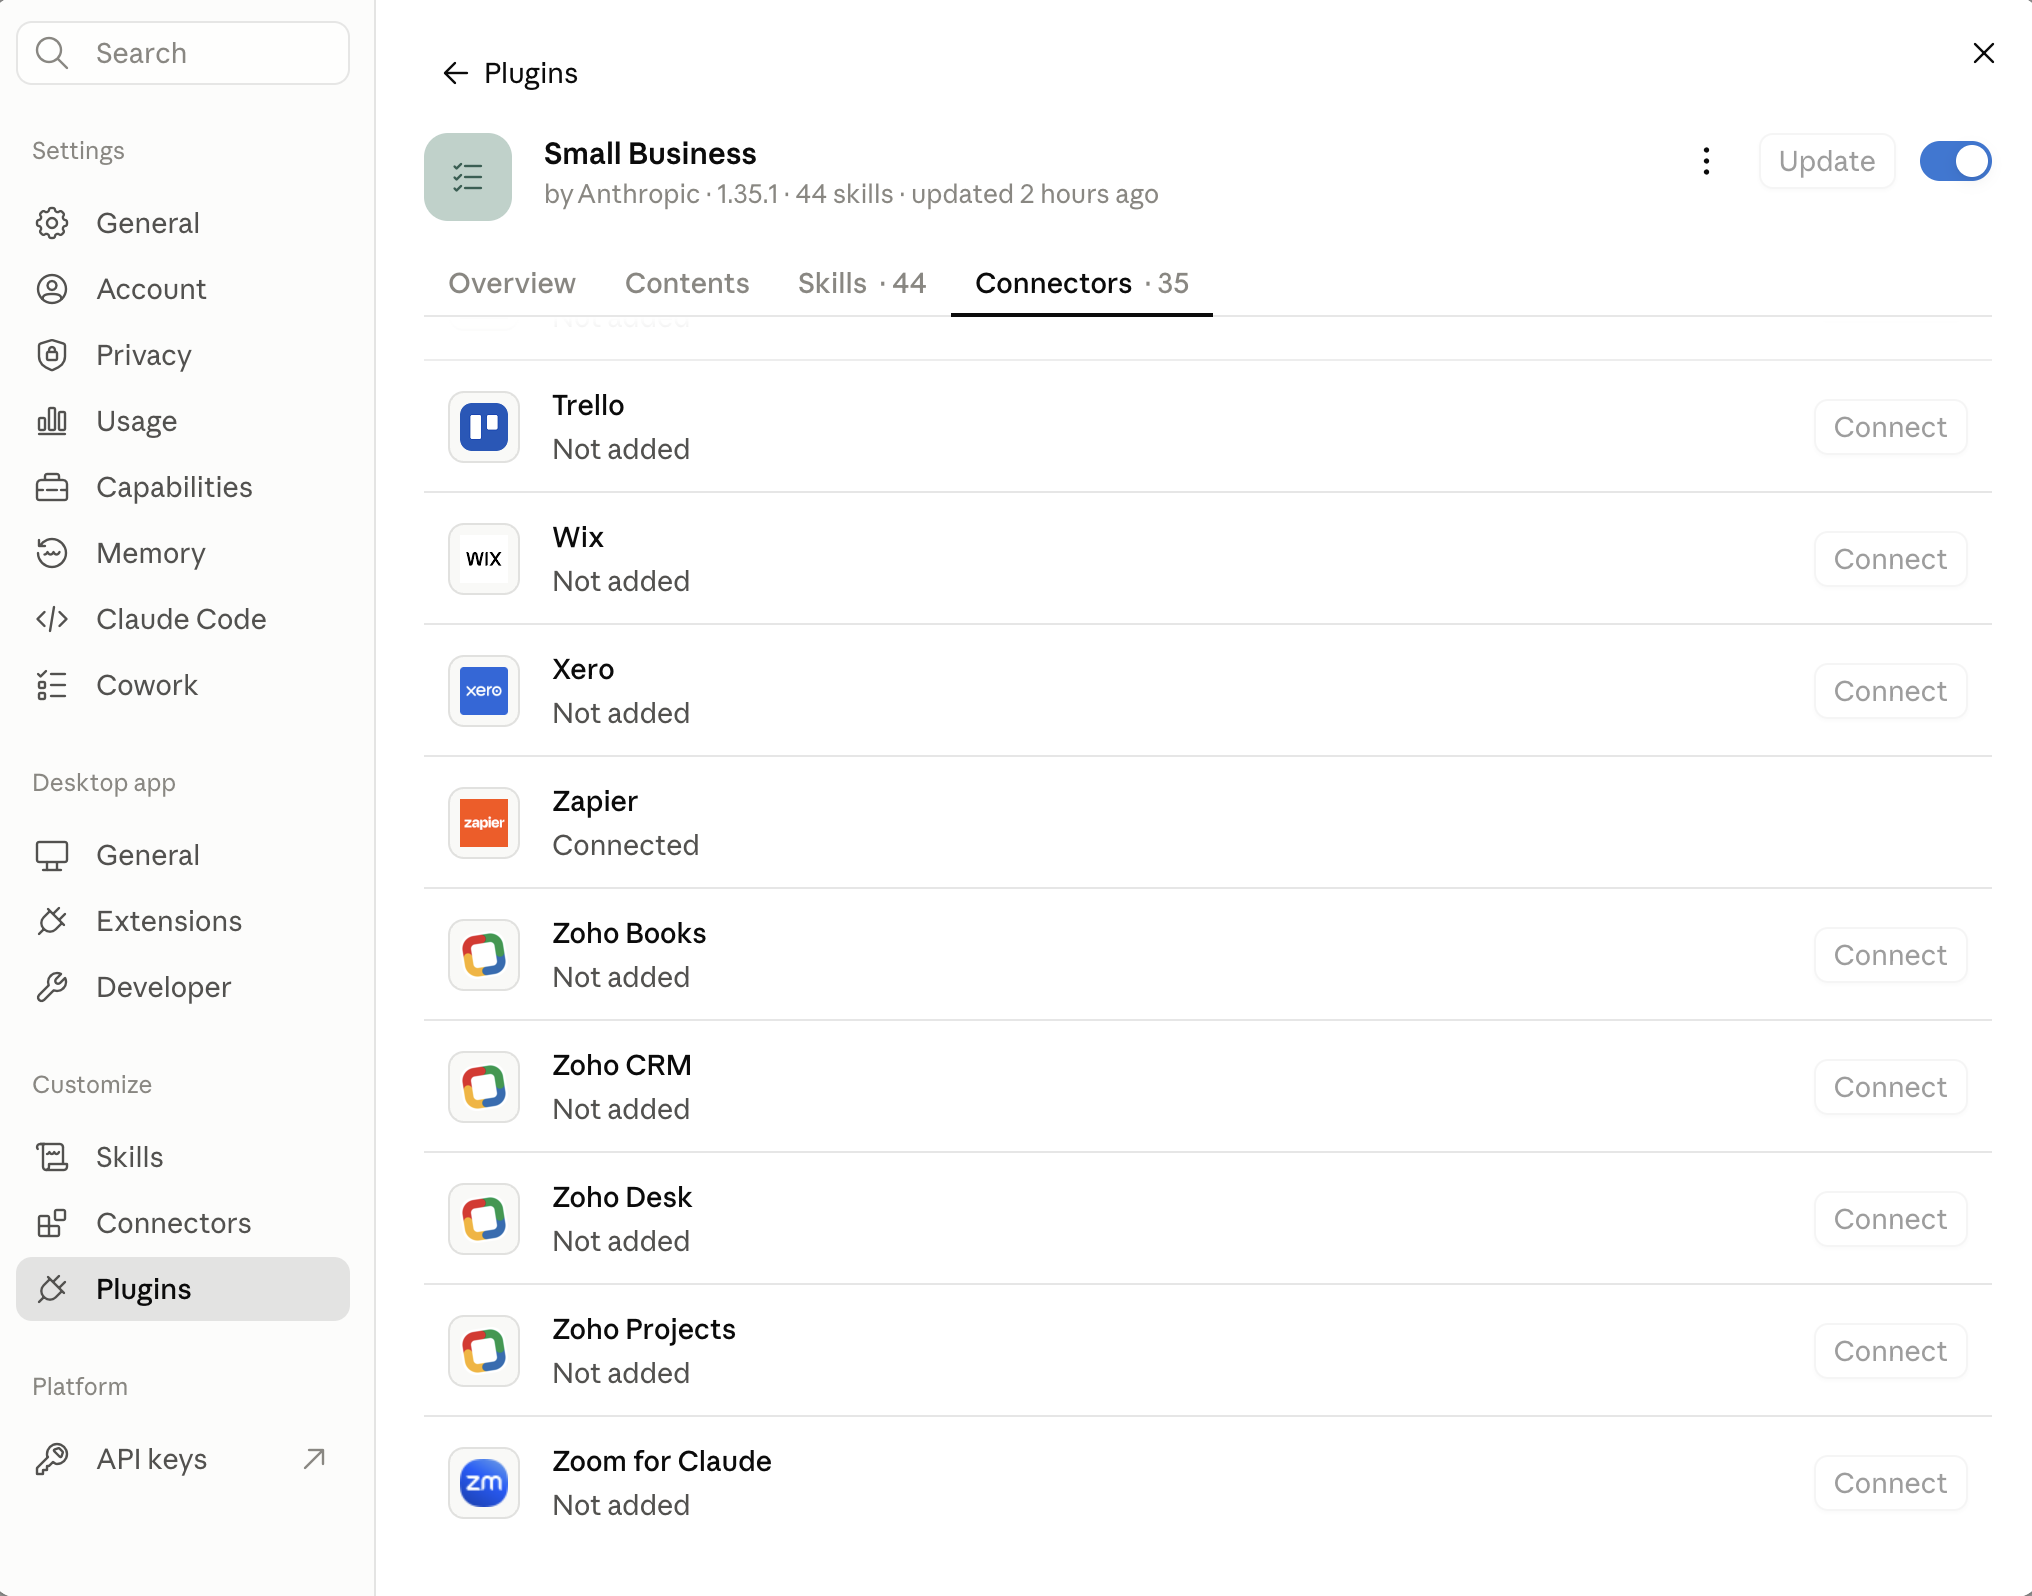Click the plugin version and skills info line
The width and height of the screenshot is (2032, 1596).
[x=851, y=194]
